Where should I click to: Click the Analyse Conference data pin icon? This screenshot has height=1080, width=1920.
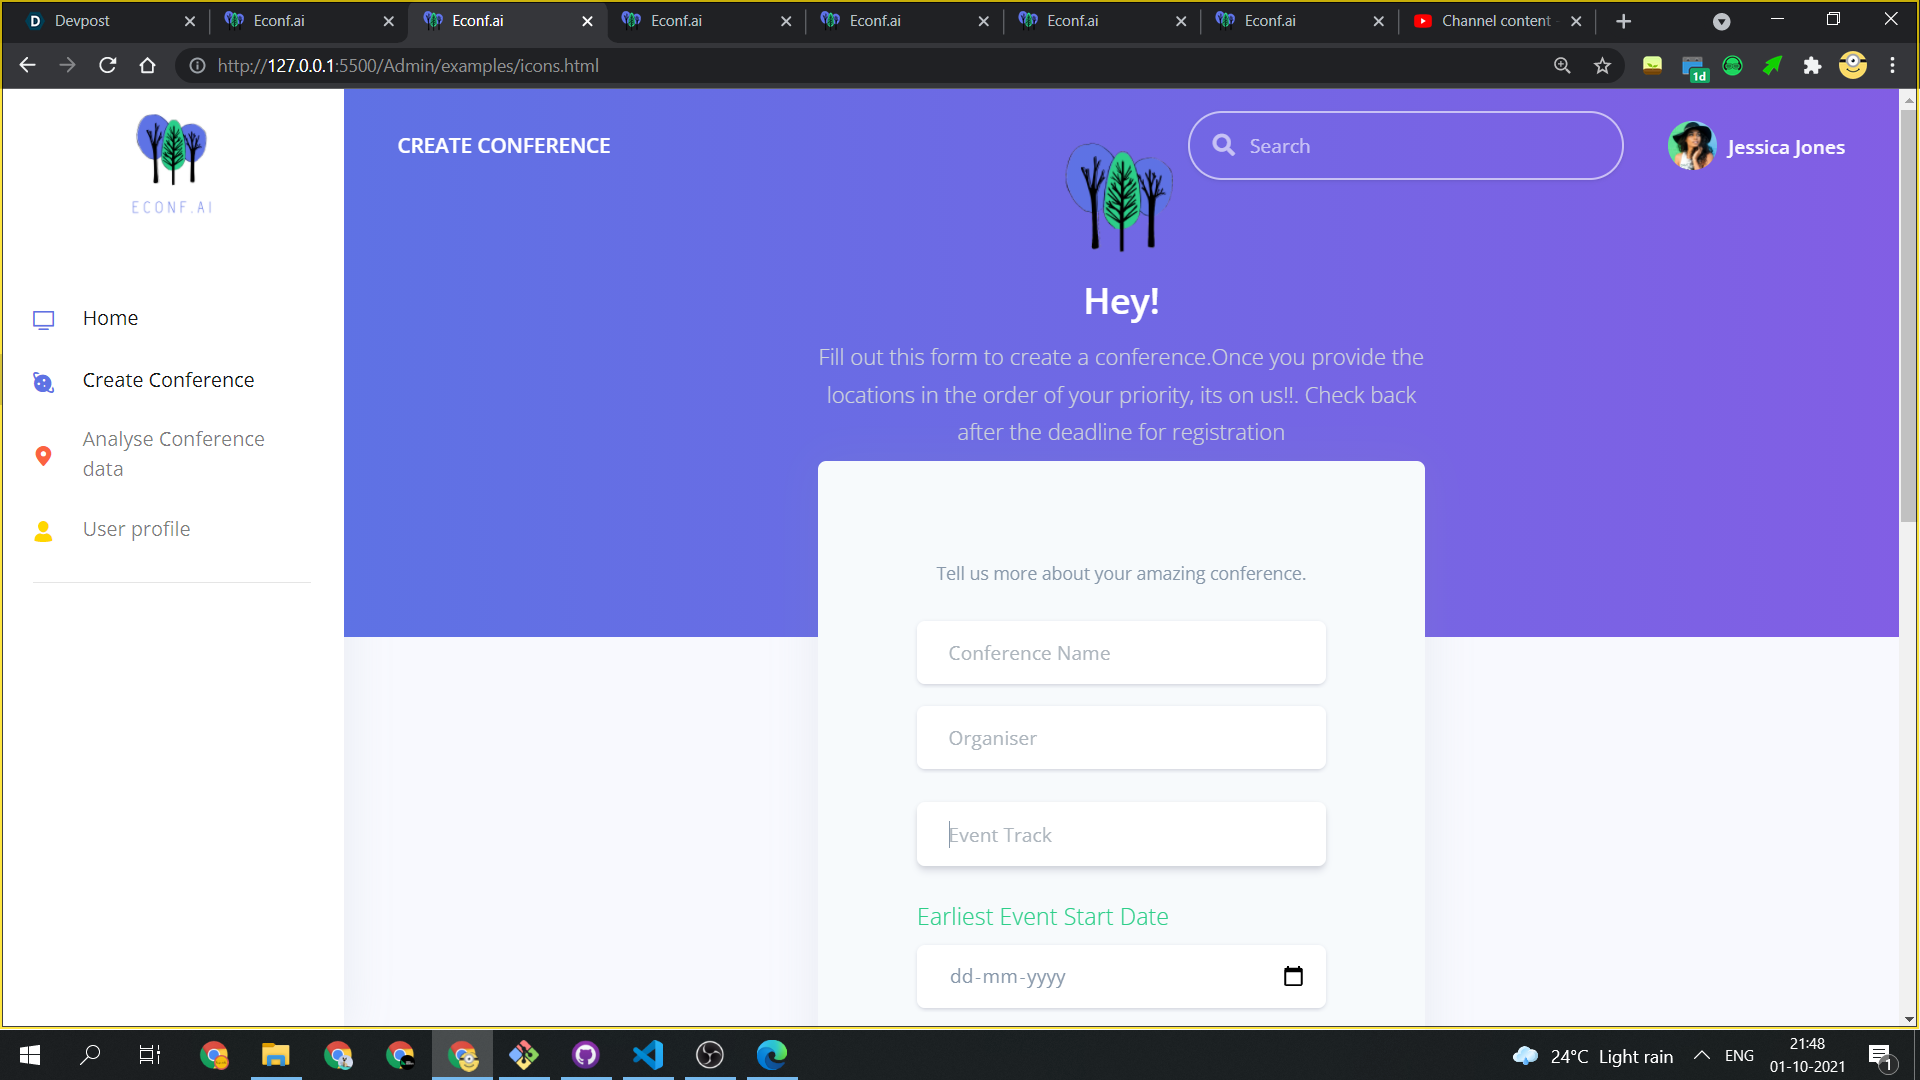point(43,456)
